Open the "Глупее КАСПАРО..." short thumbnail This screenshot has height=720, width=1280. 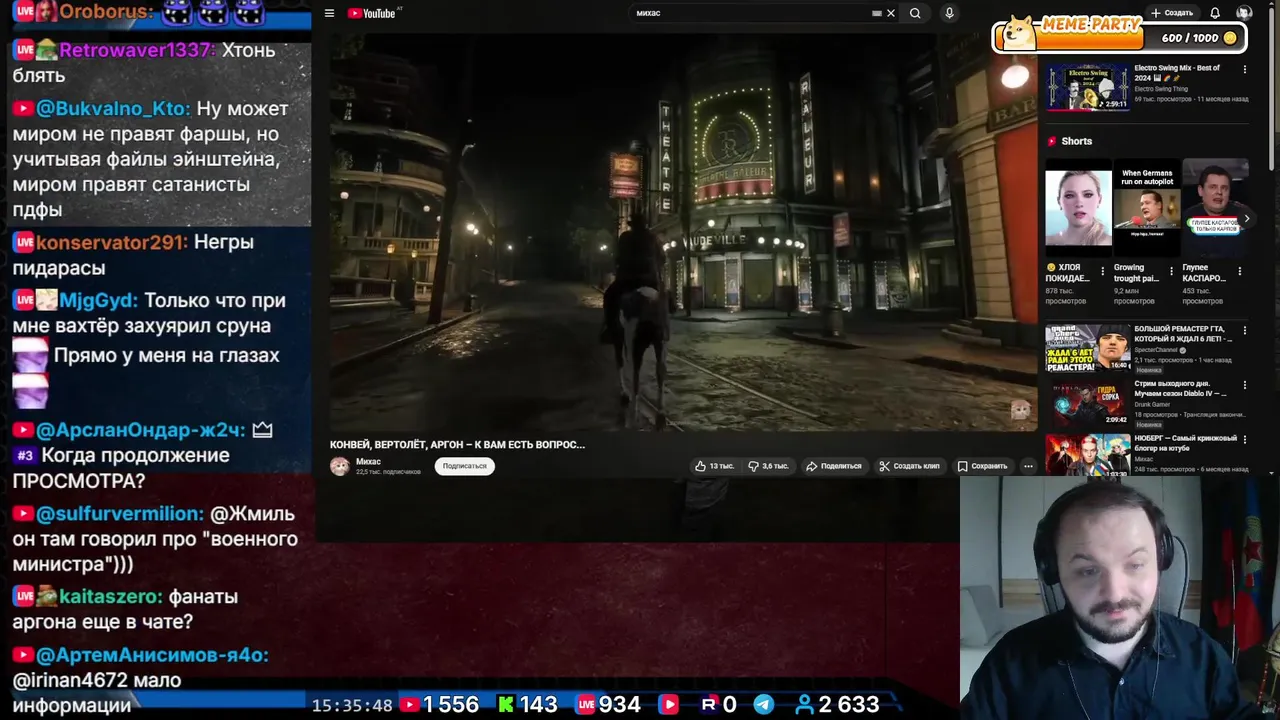[x=1215, y=208]
